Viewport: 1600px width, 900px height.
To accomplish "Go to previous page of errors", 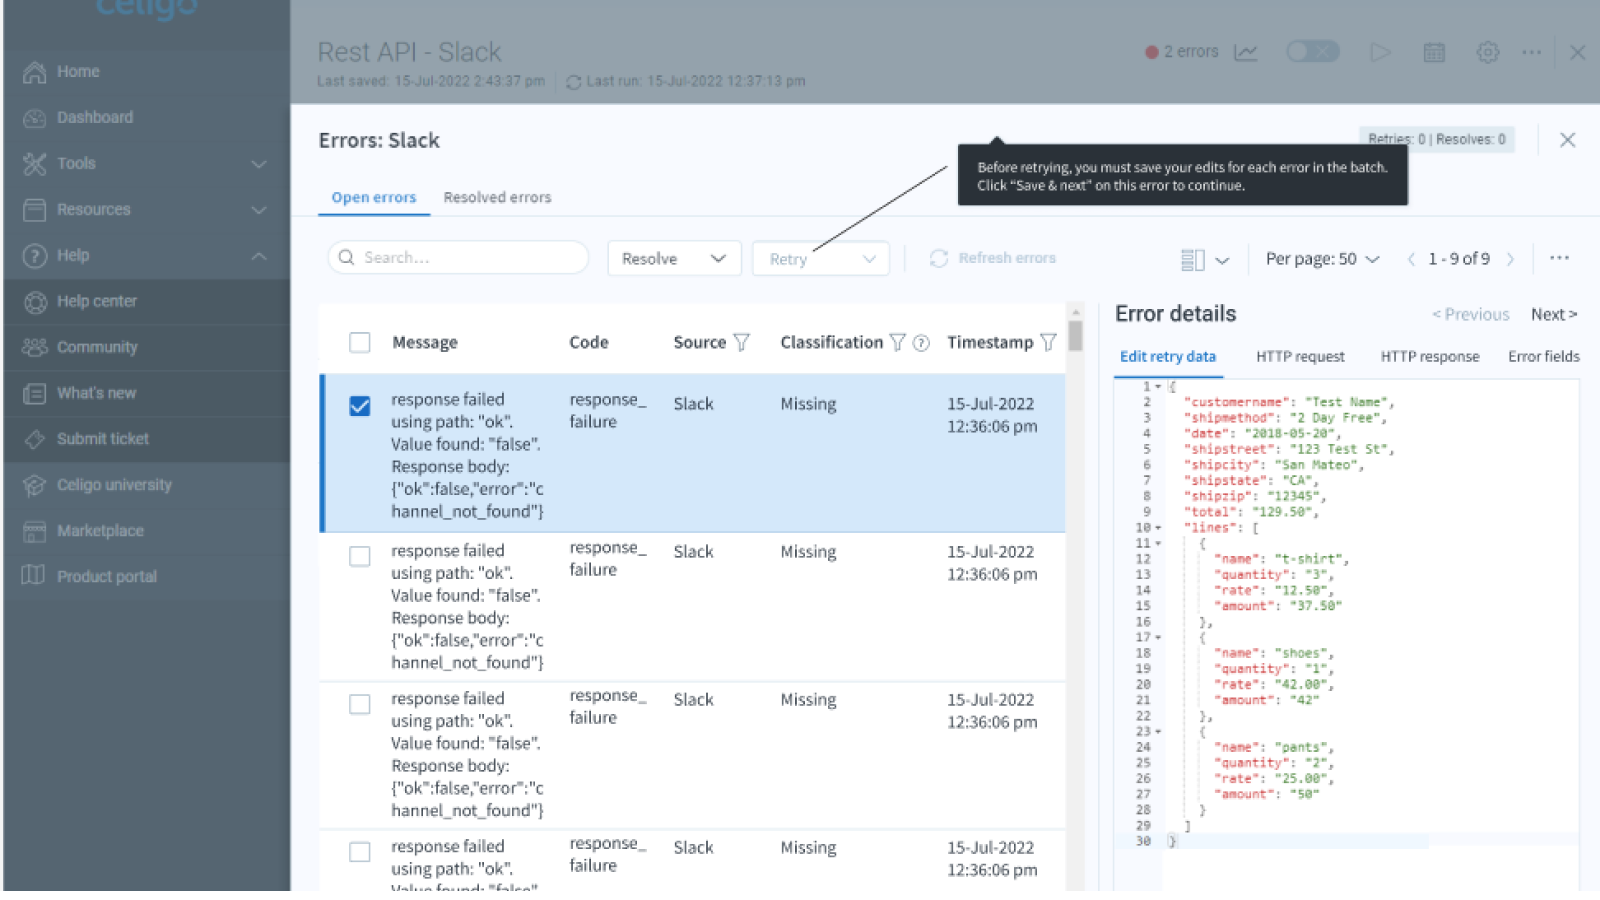I will click(x=1411, y=259).
